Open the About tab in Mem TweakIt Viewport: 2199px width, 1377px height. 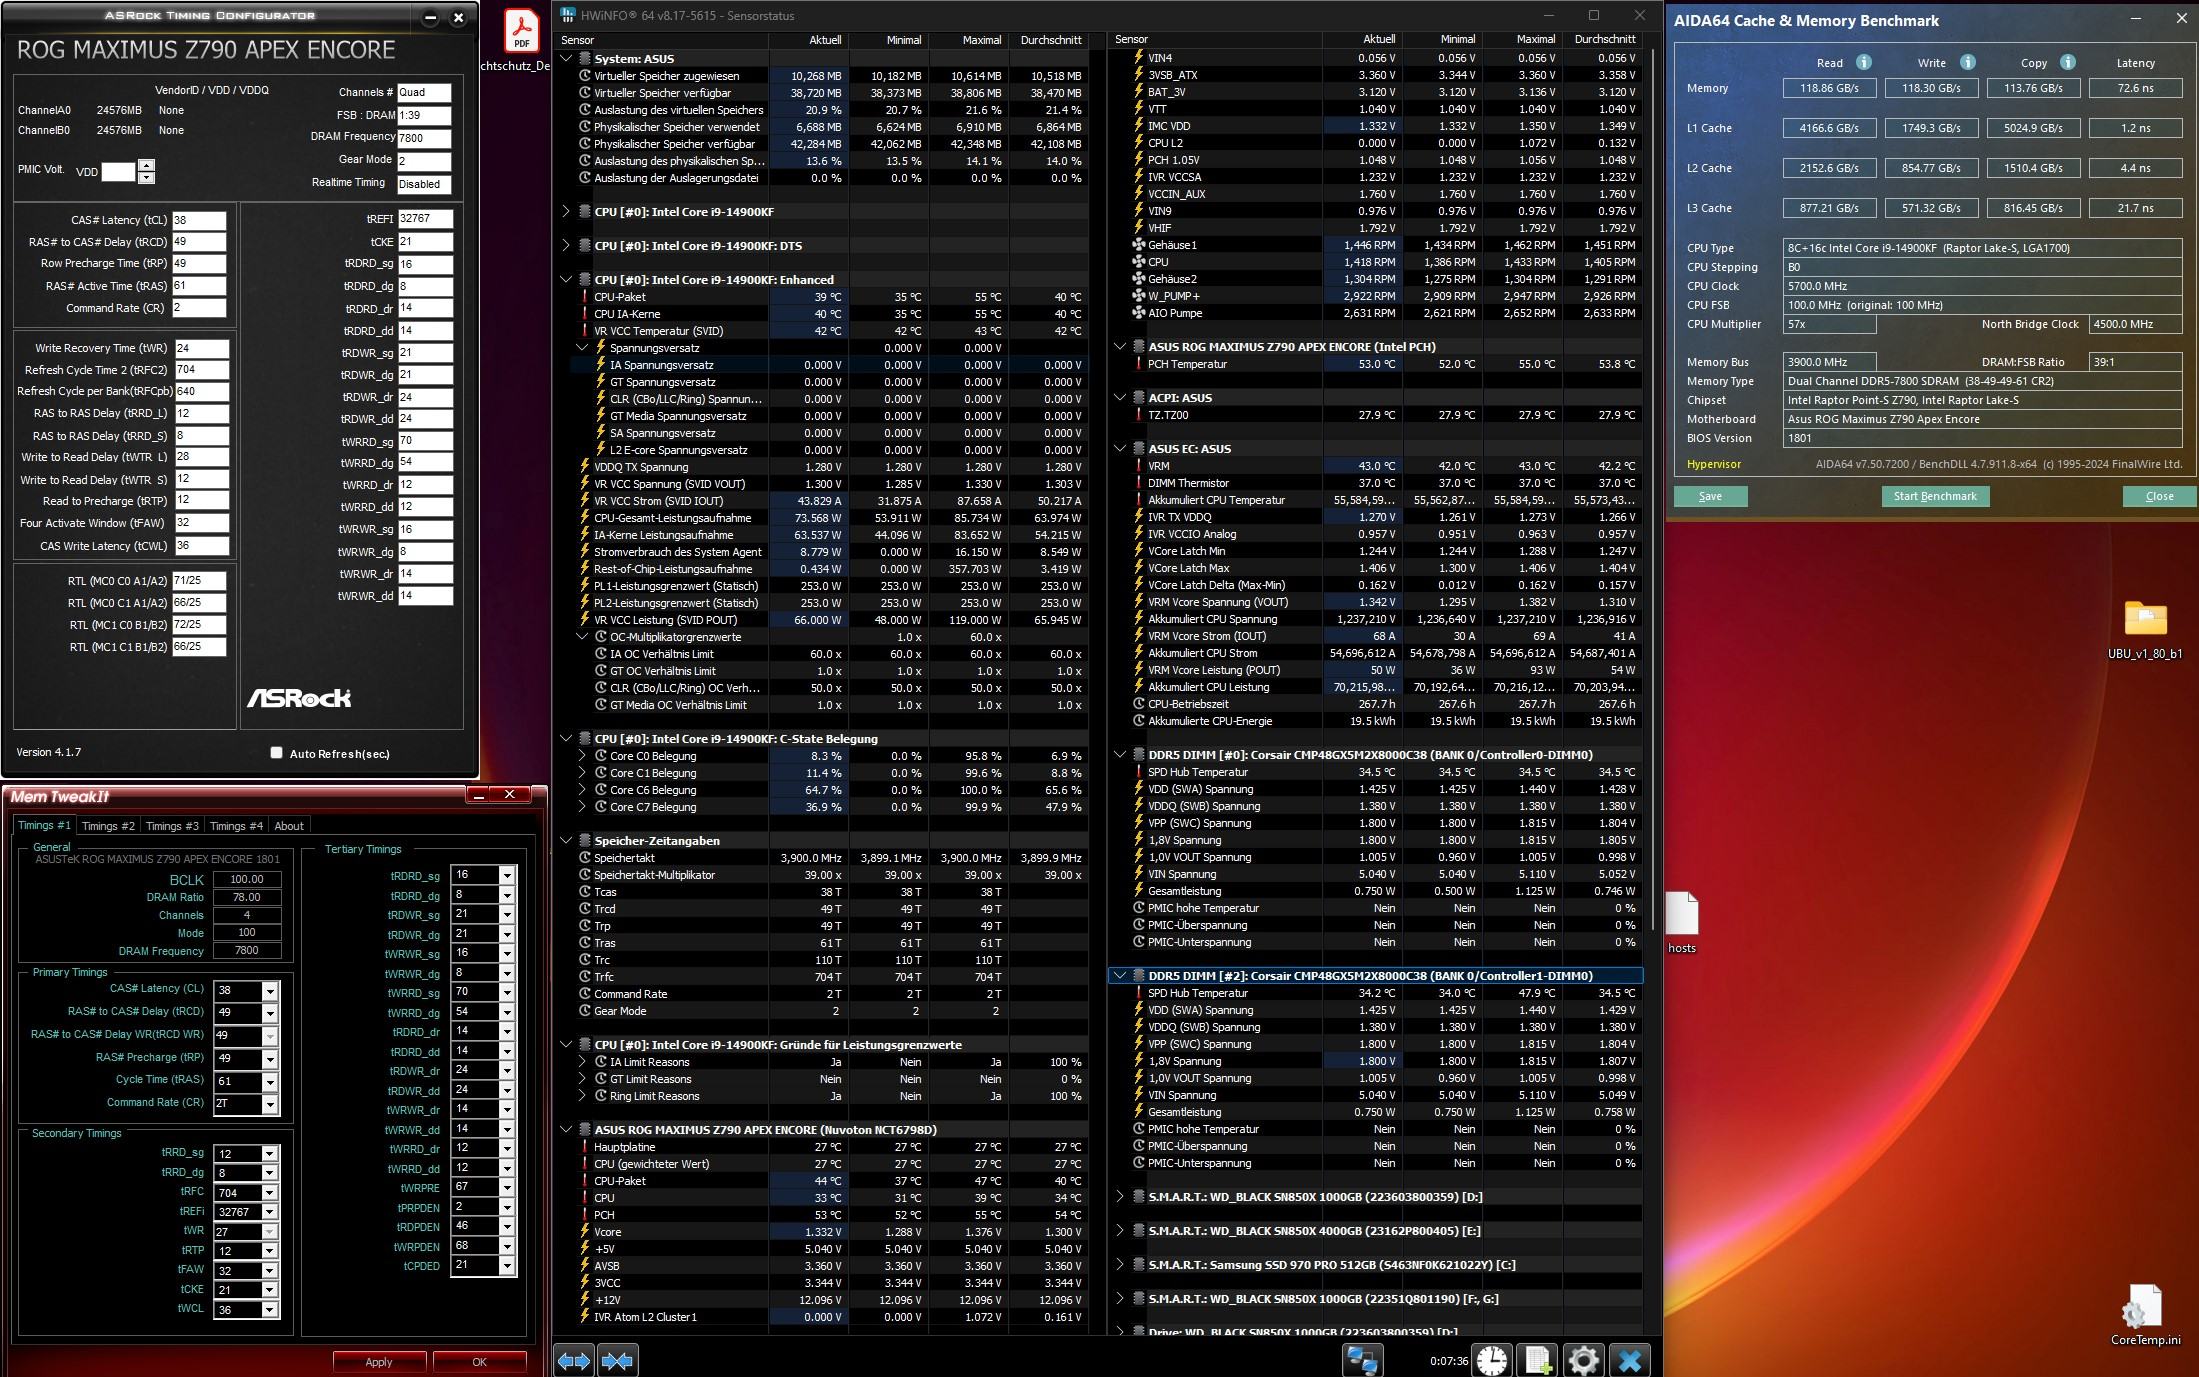[289, 826]
